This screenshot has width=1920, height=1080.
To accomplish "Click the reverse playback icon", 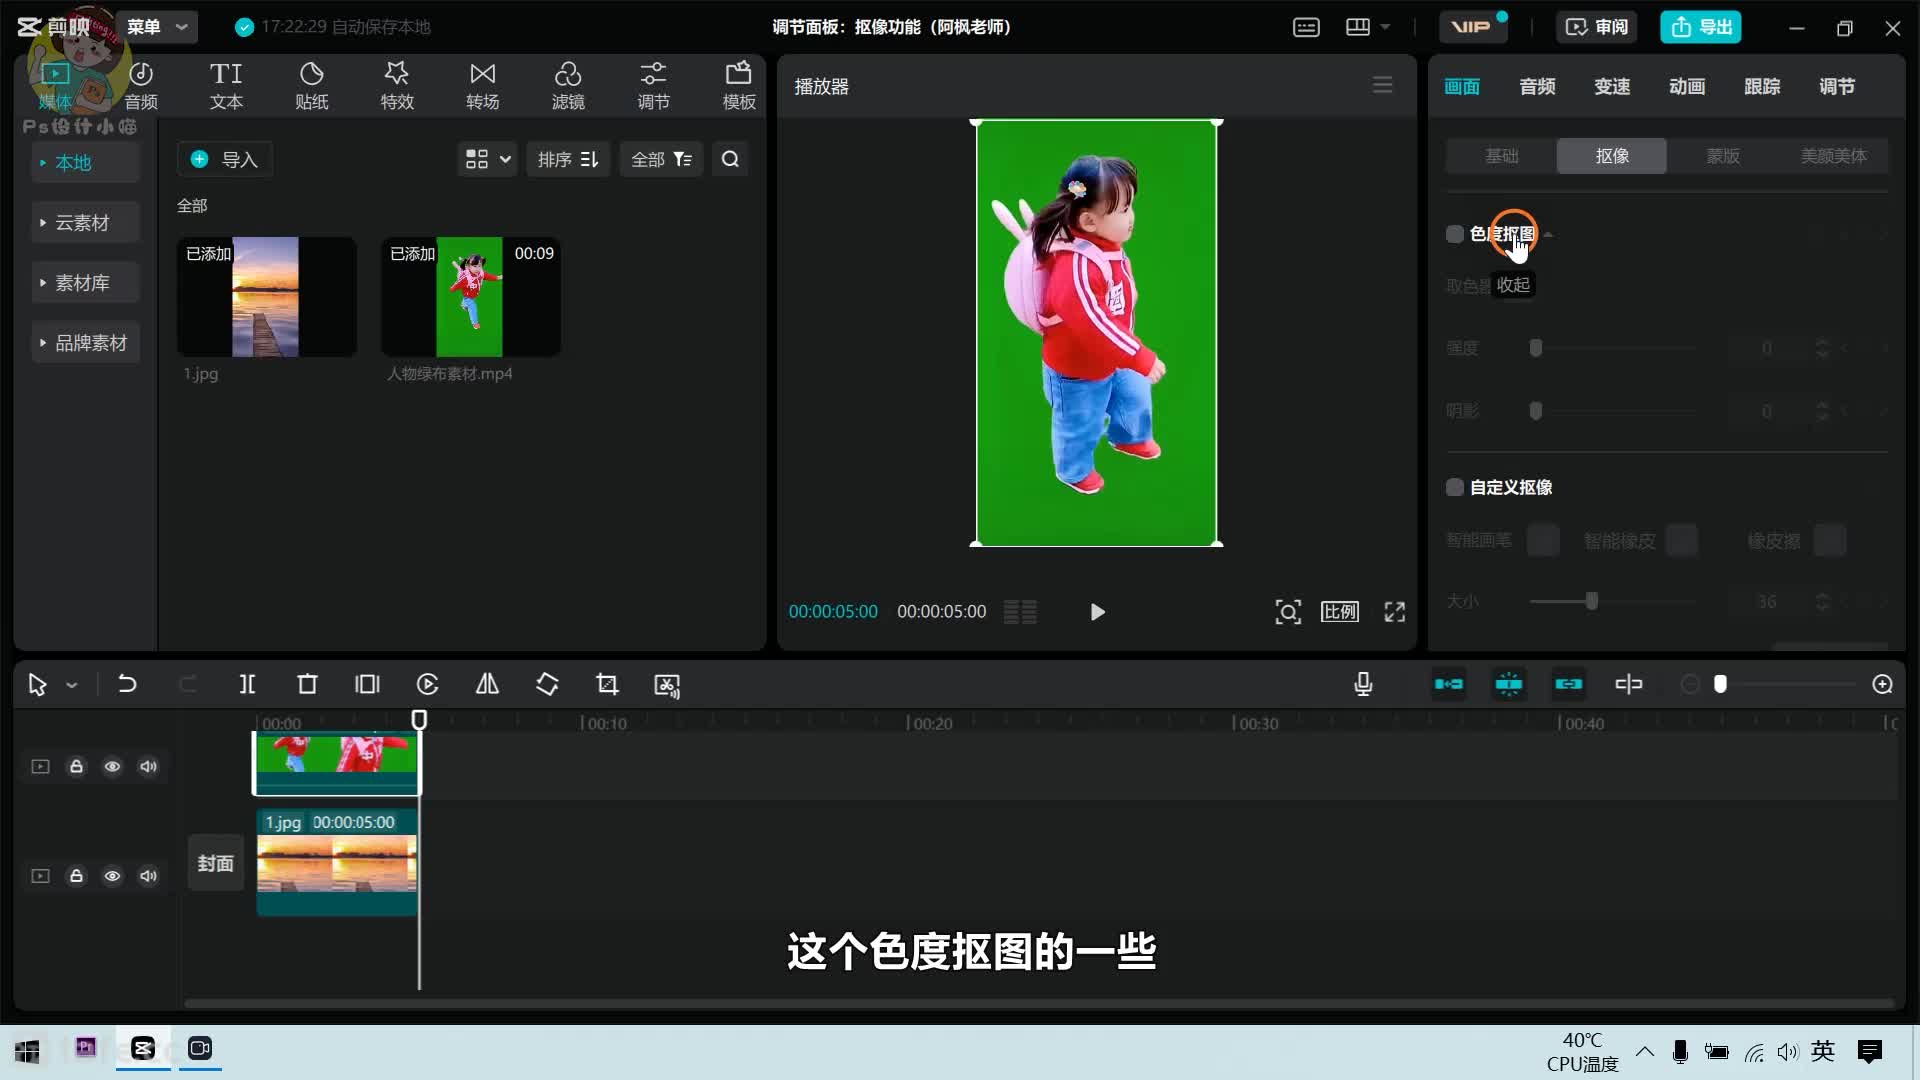I will pos(427,684).
